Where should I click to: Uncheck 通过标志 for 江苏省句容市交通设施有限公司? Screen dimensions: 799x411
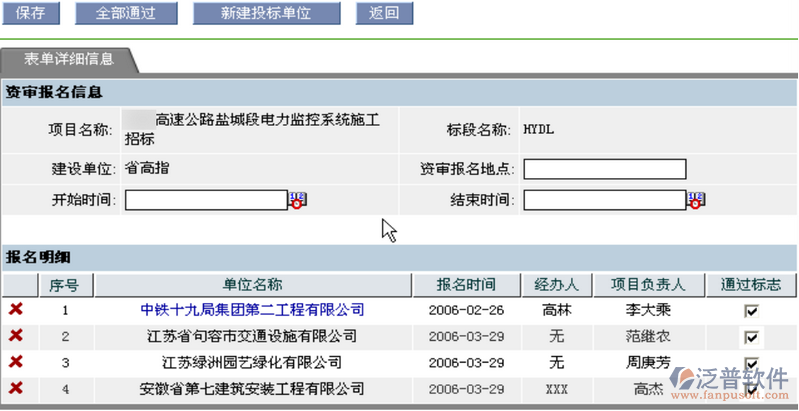pos(751,337)
